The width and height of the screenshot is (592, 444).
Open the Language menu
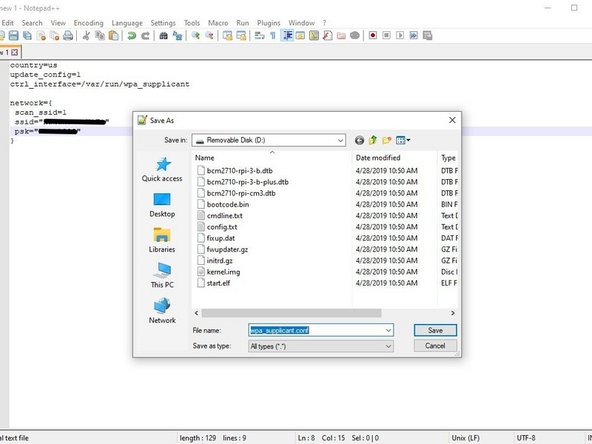coord(127,23)
